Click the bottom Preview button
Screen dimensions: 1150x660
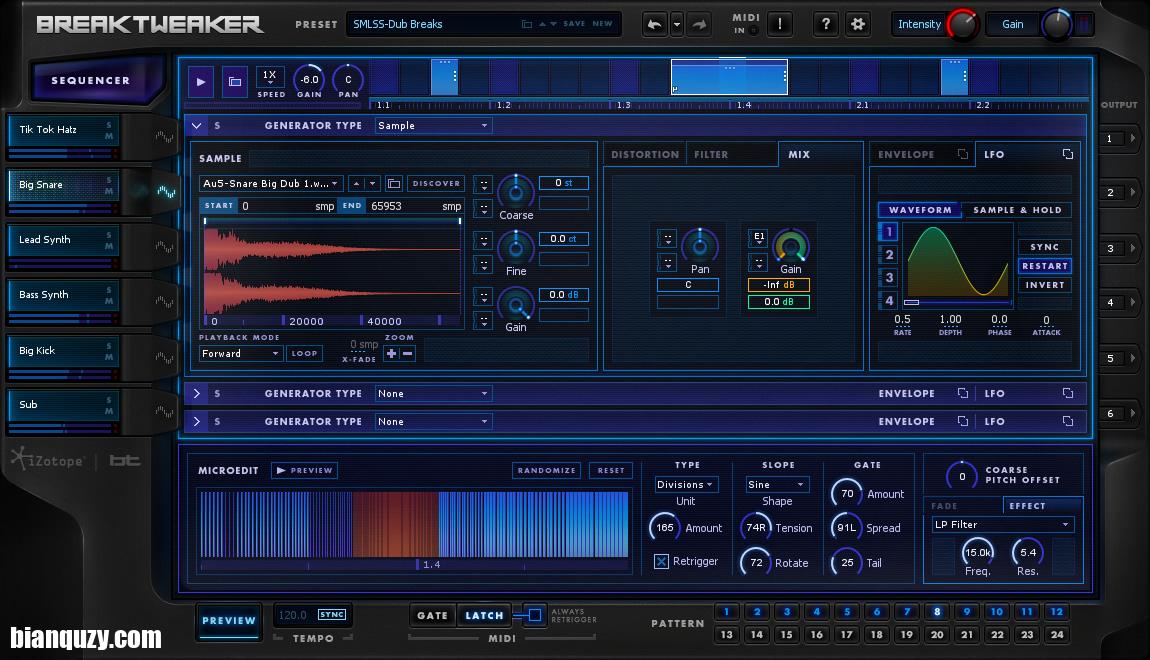tap(229, 620)
